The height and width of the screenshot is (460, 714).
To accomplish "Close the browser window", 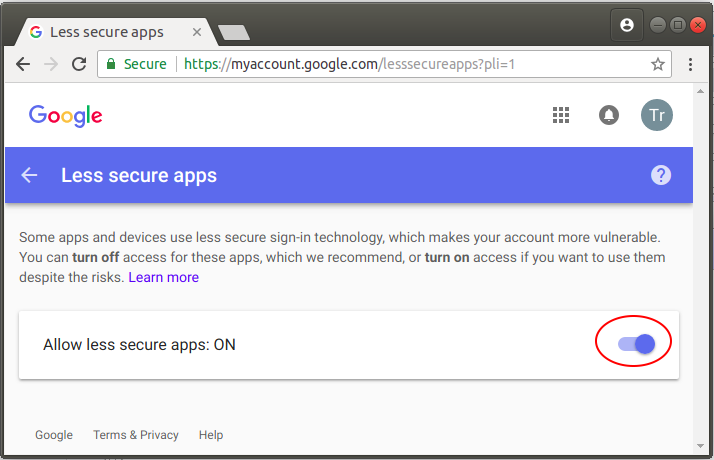I will (698, 25).
